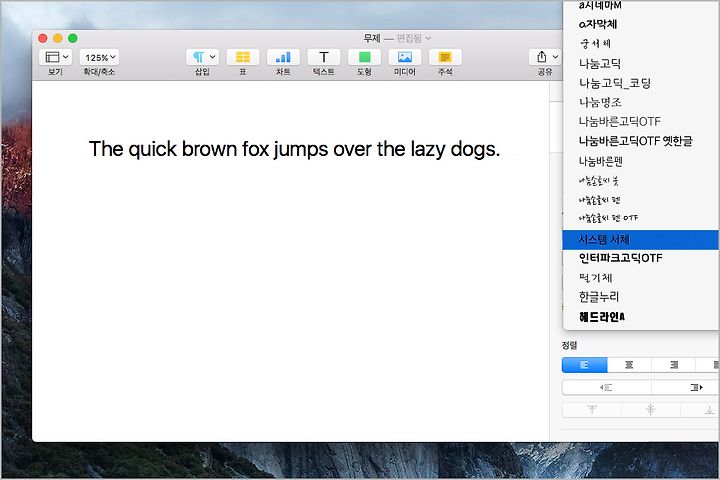Insert a shape with 도형 icon
The height and width of the screenshot is (480, 720).
[364, 57]
